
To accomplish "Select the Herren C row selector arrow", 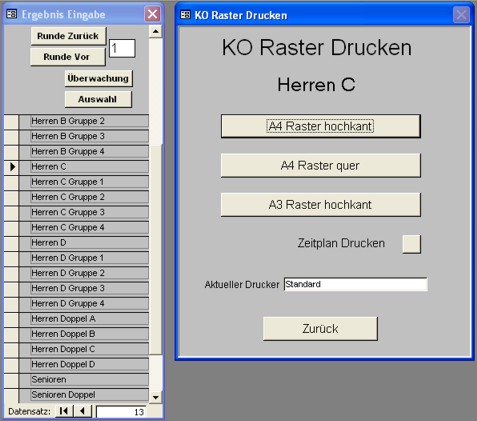I will (x=11, y=167).
